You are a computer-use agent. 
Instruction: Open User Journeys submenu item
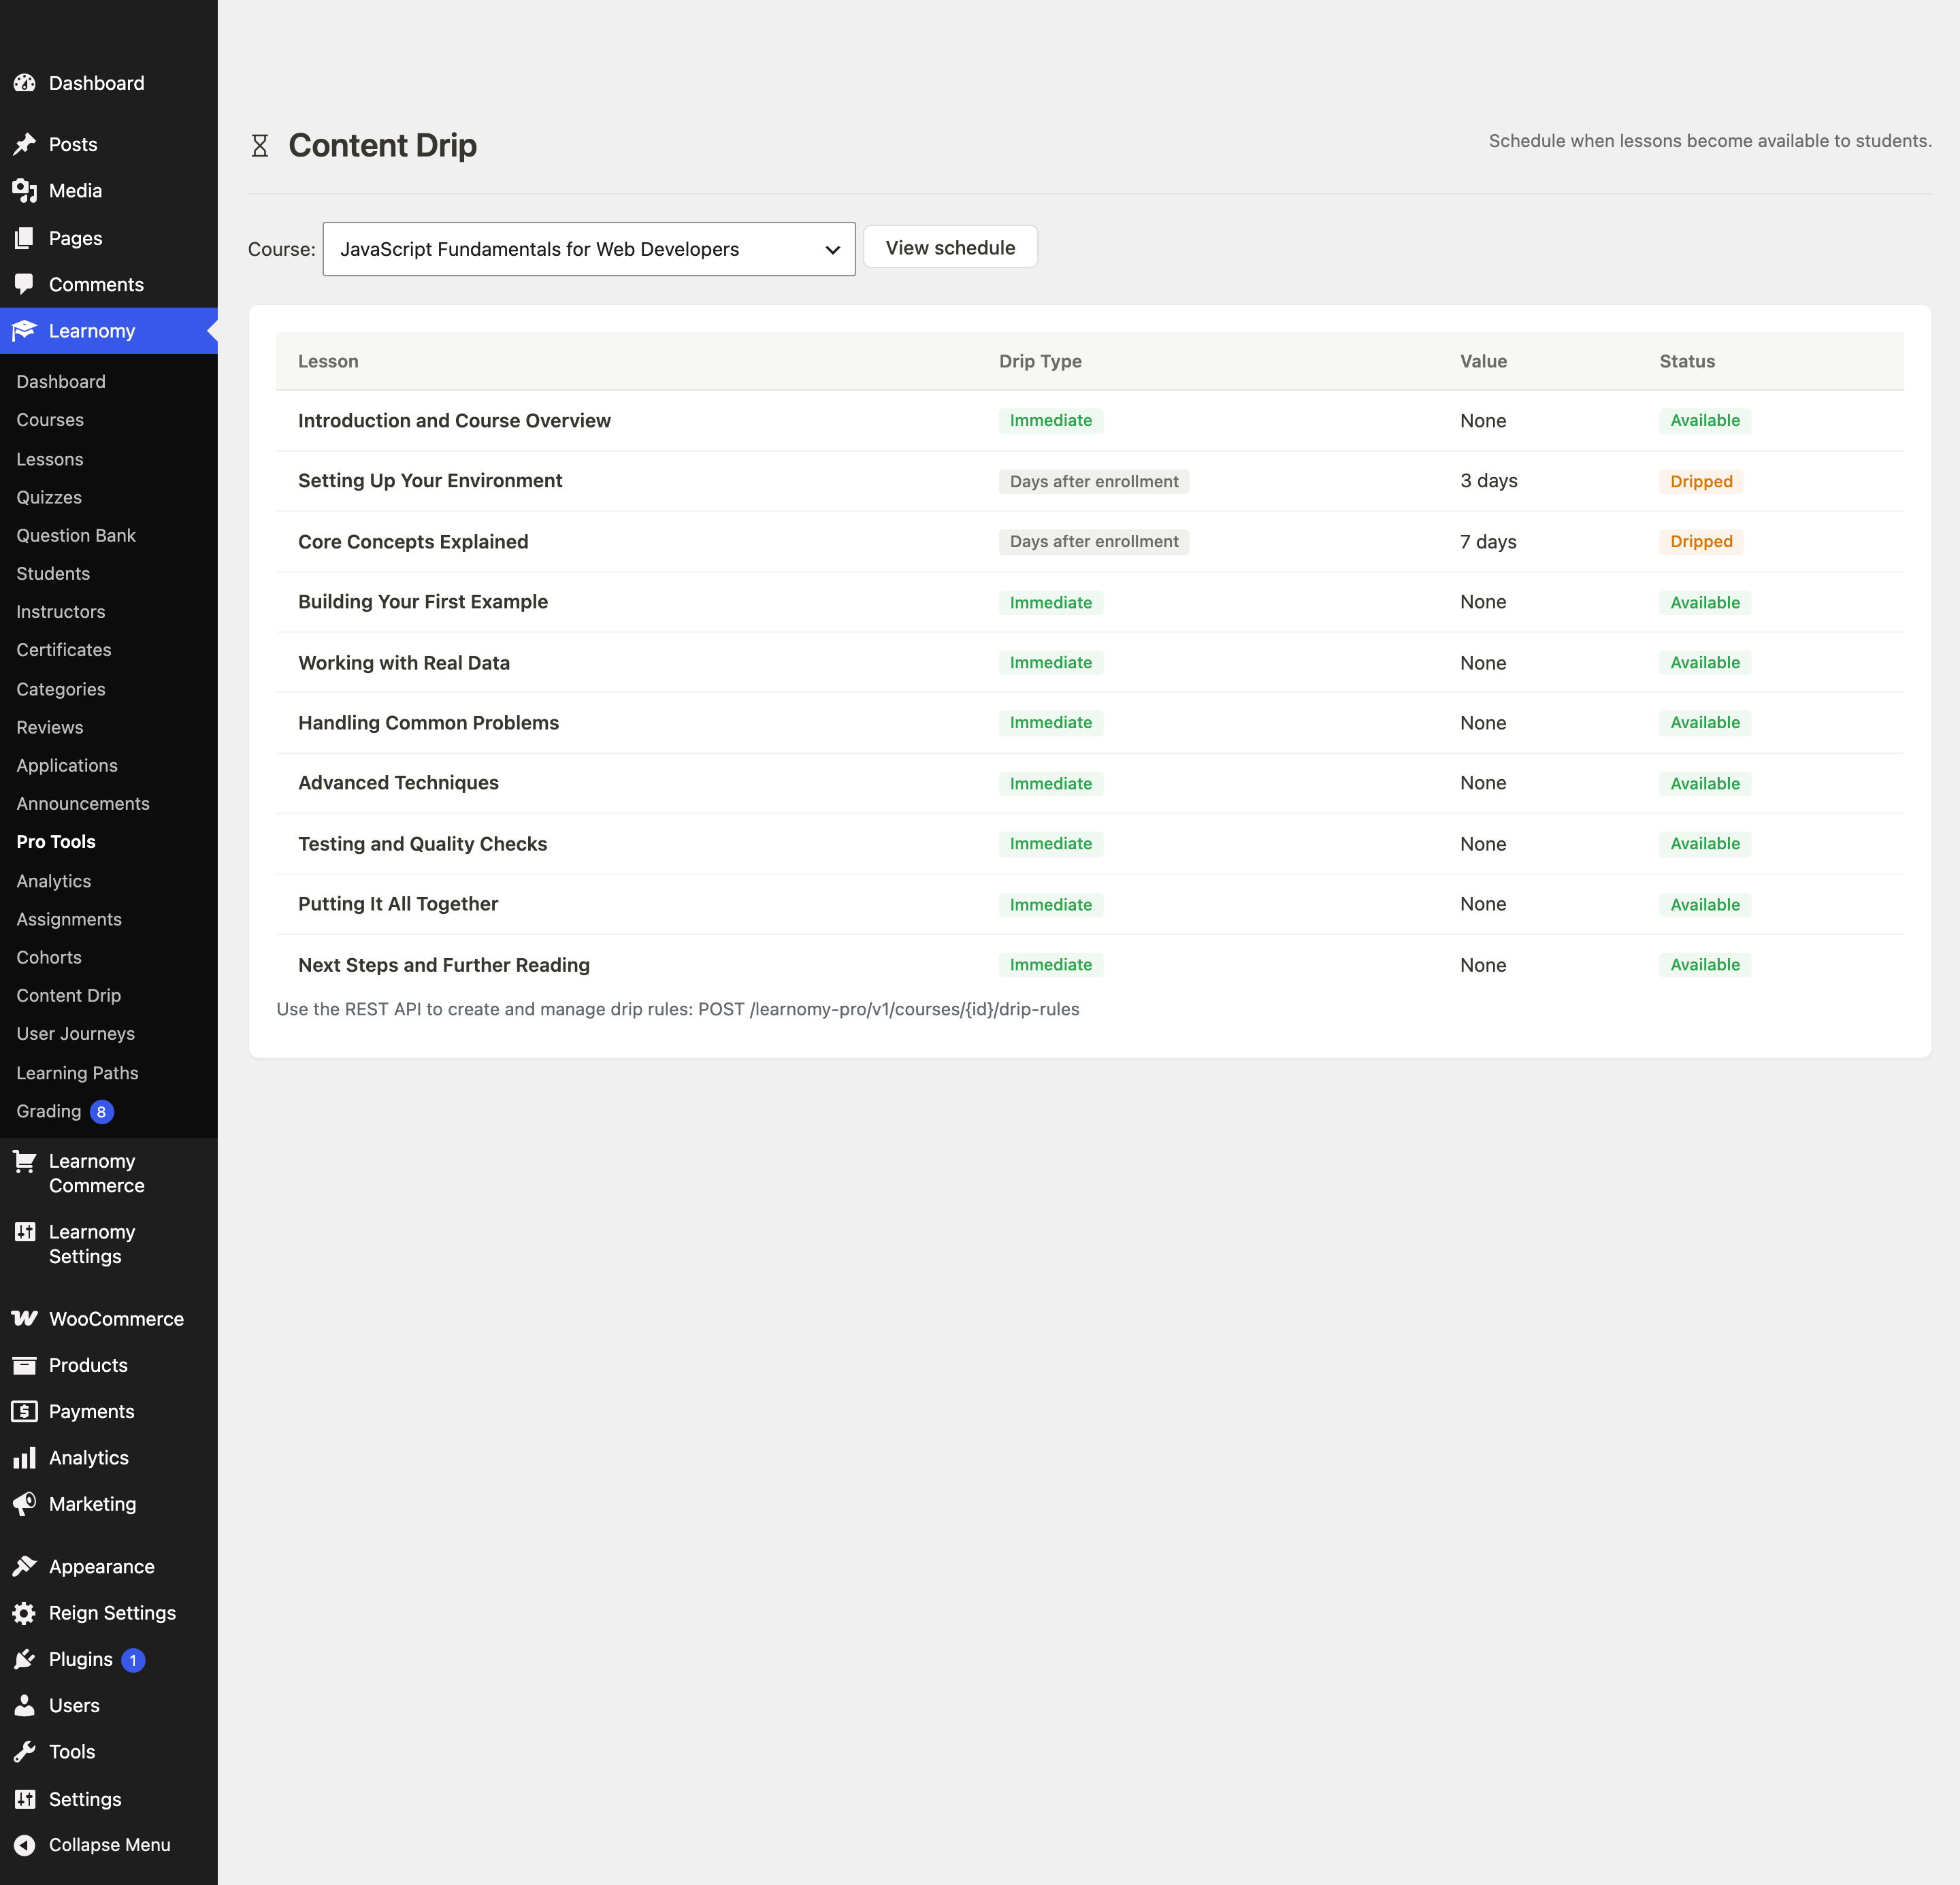click(x=76, y=1033)
